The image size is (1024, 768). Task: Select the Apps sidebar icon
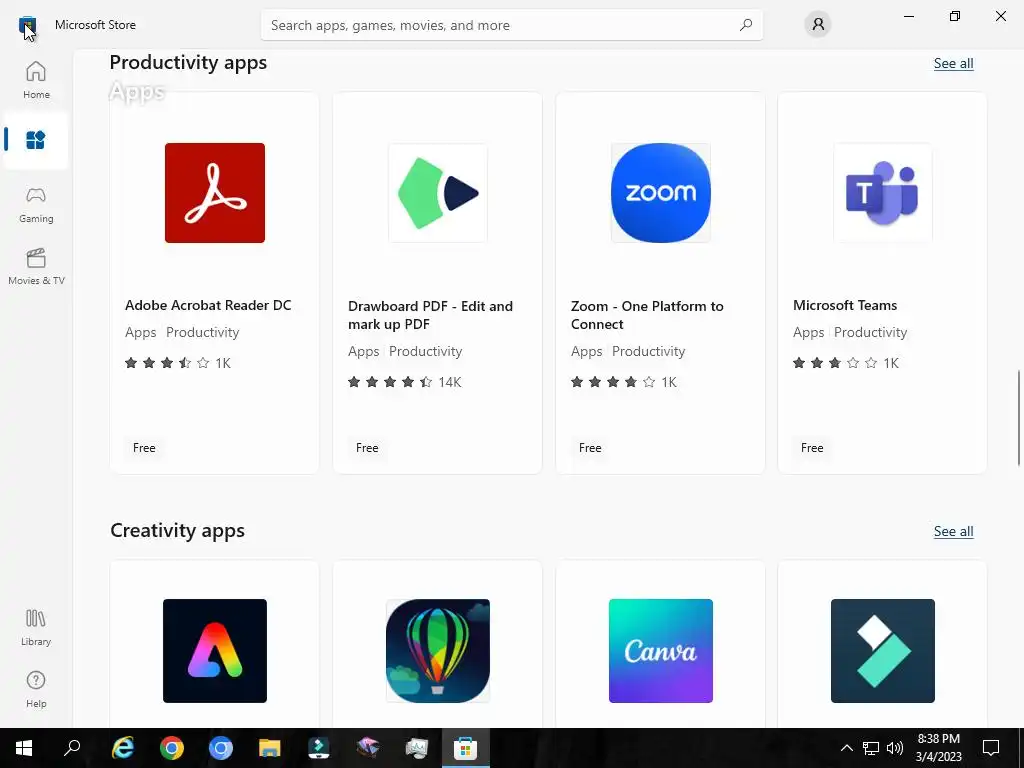point(36,140)
